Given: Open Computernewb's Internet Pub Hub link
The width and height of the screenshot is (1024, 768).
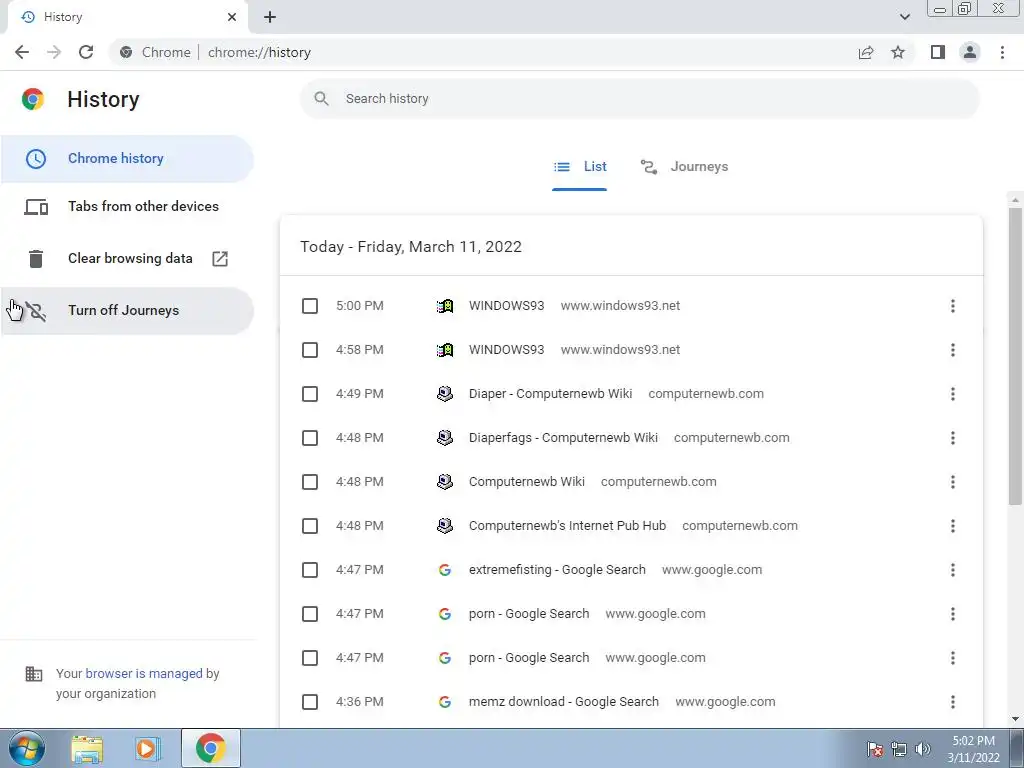Looking at the screenshot, I should click(x=568, y=526).
